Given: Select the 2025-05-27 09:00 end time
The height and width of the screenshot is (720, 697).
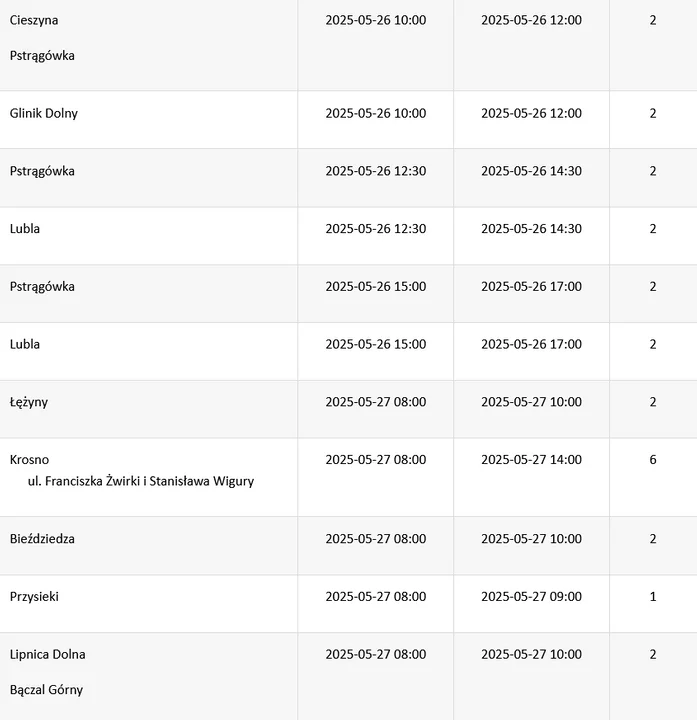Looking at the screenshot, I should pos(531,597).
